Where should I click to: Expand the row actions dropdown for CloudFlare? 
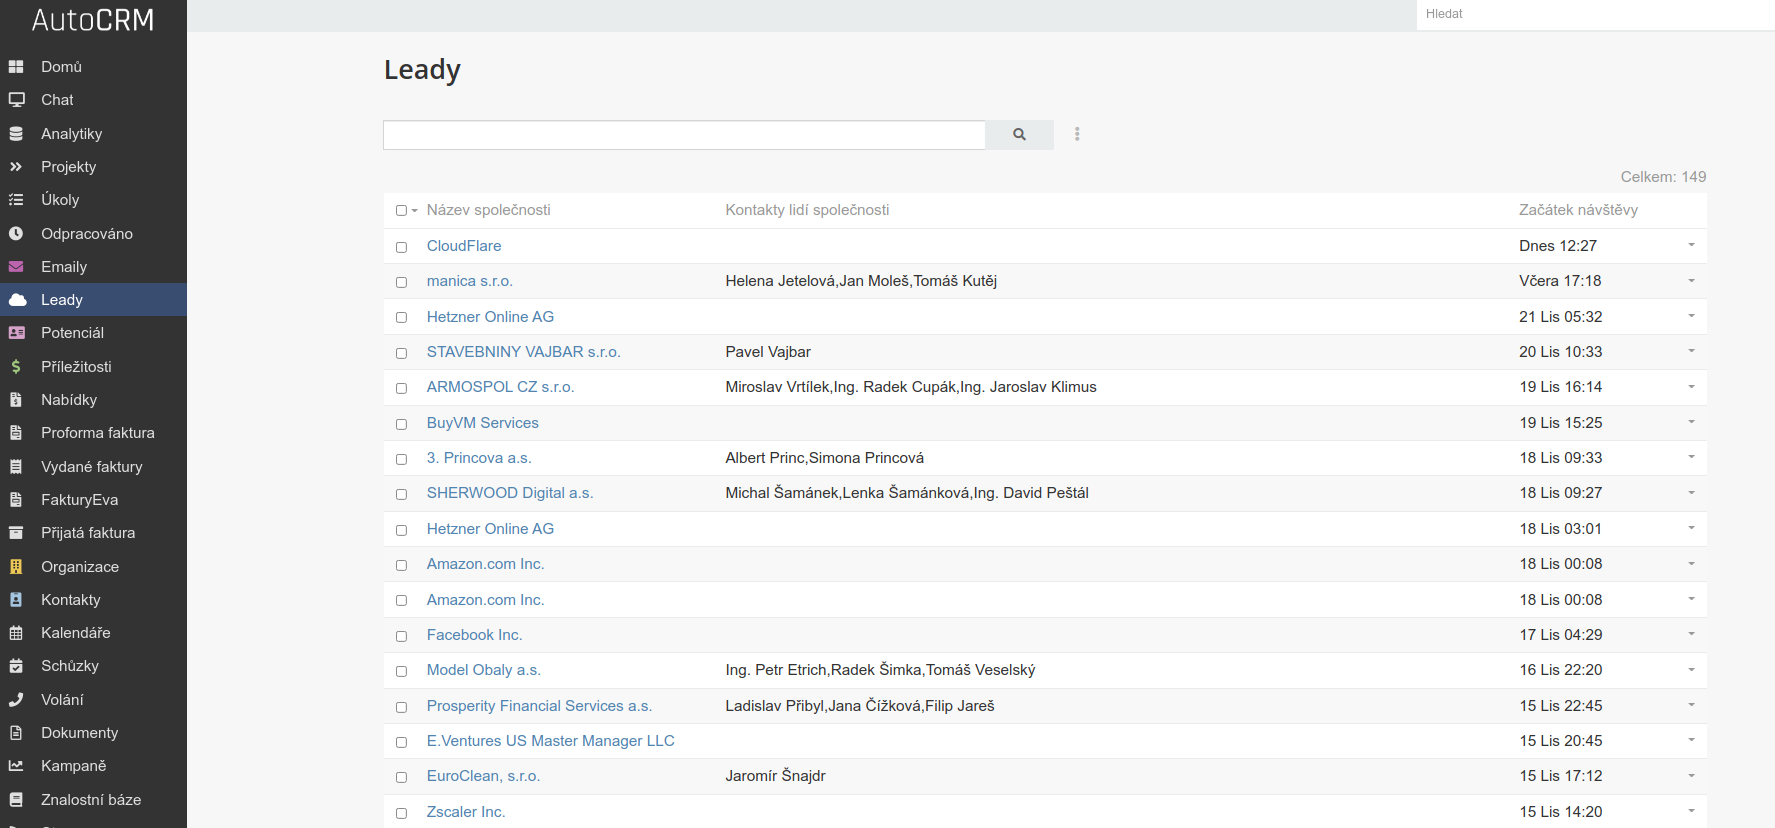(x=1691, y=245)
